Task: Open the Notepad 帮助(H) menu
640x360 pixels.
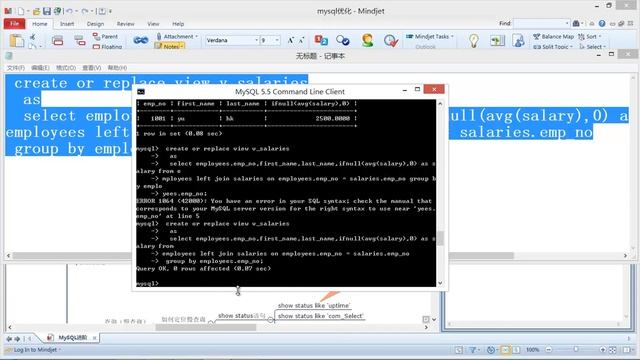Action: pyautogui.click(x=117, y=68)
